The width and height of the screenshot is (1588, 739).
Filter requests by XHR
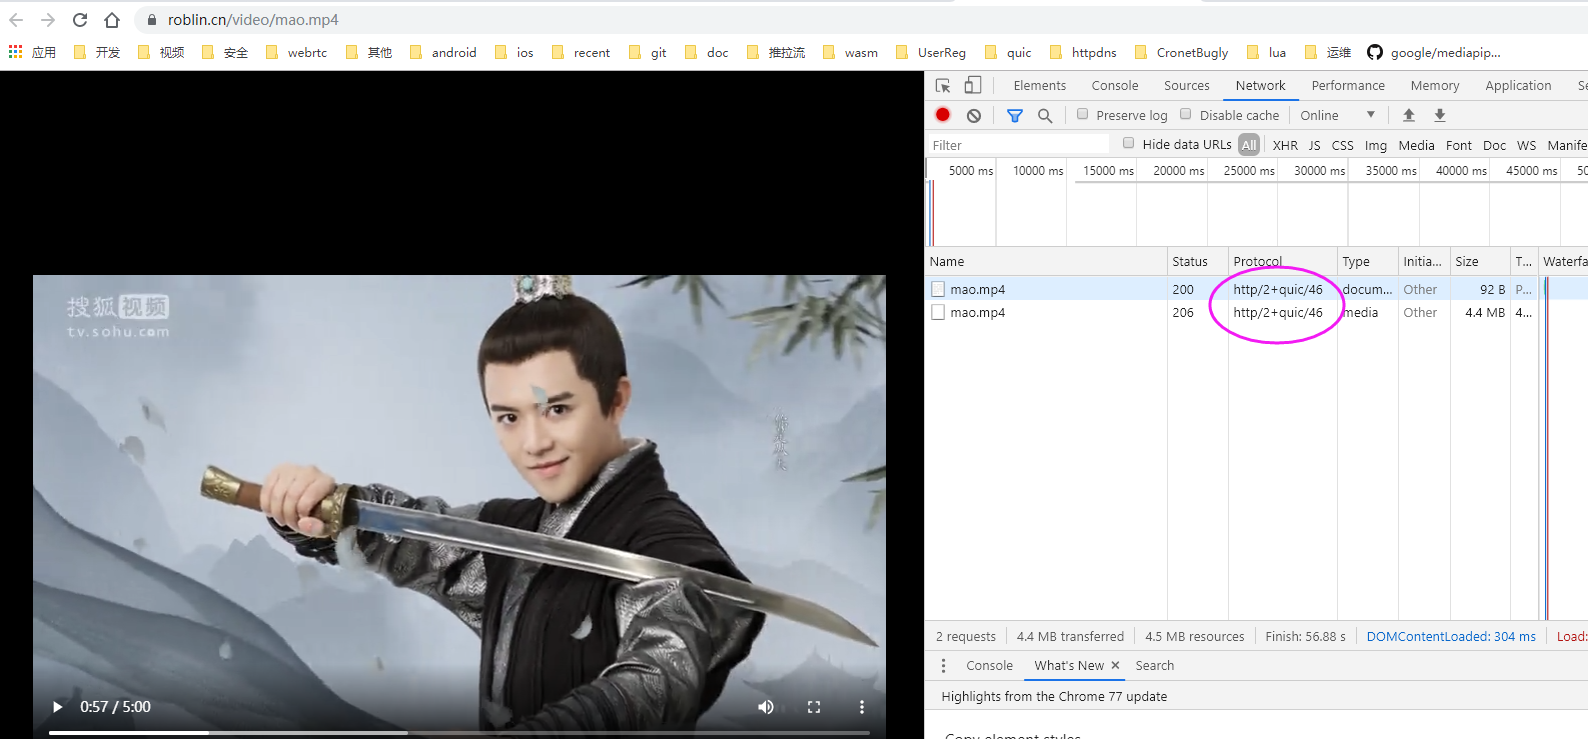click(1285, 145)
